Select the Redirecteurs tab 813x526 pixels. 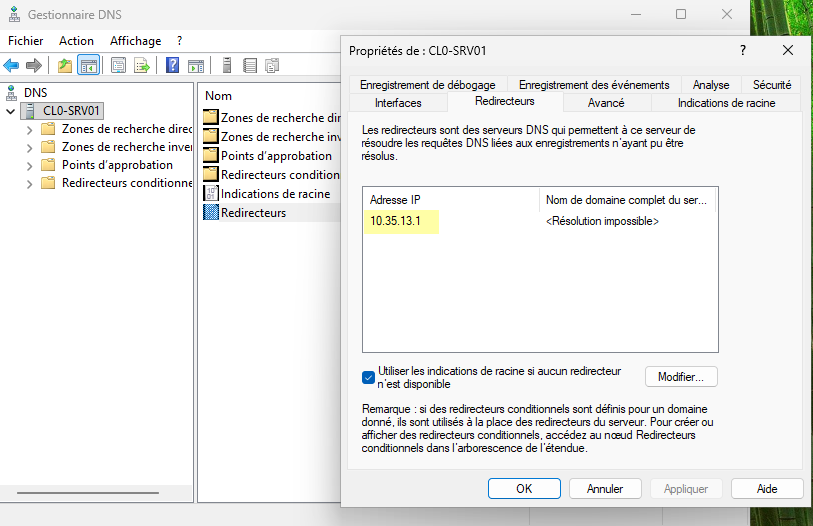pyautogui.click(x=504, y=101)
